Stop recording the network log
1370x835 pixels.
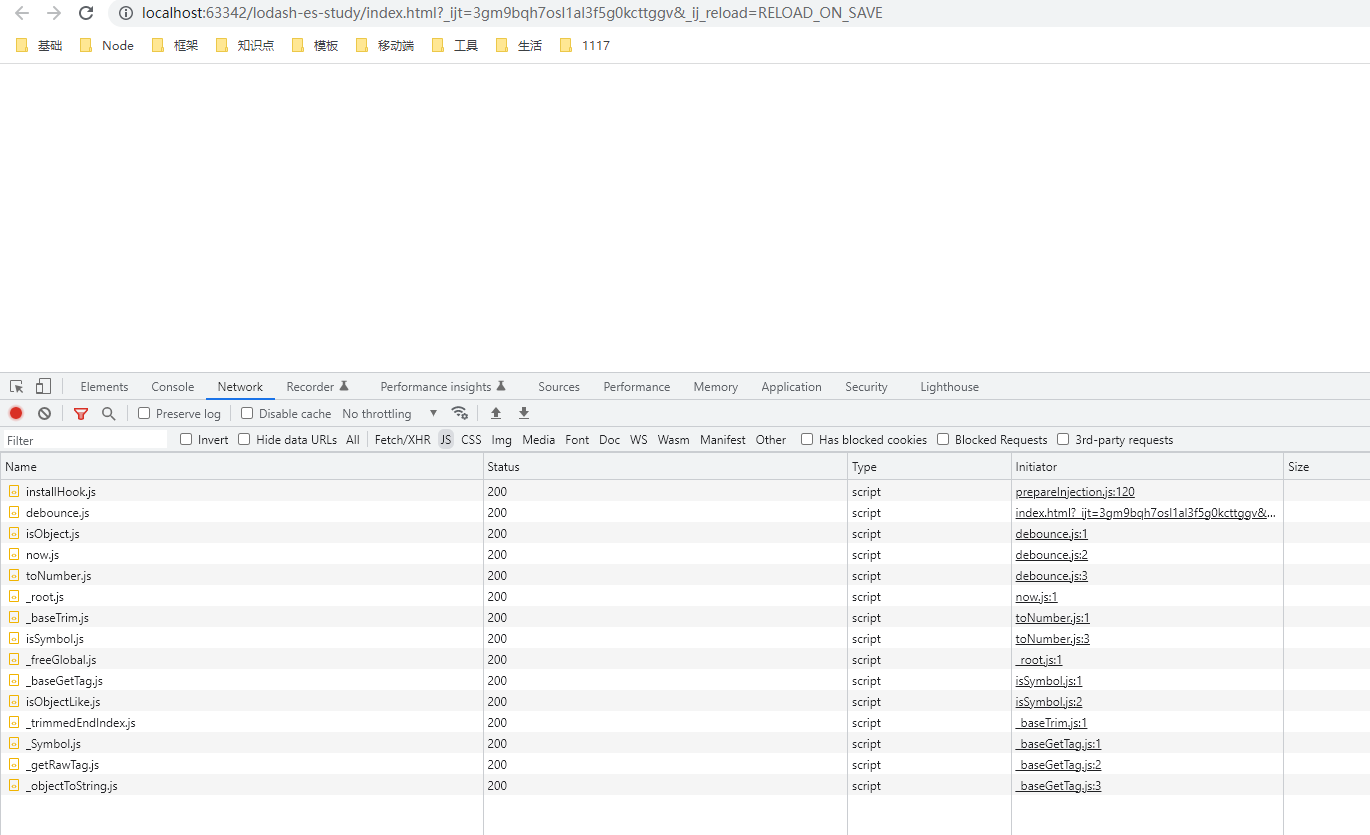point(16,413)
